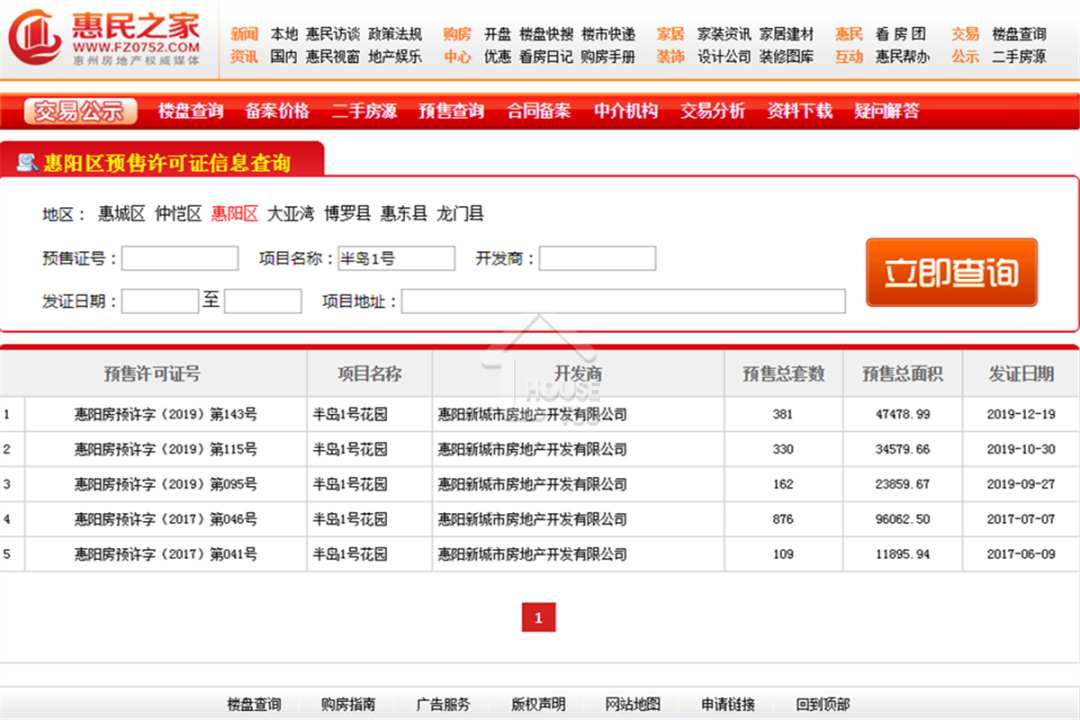The width and height of the screenshot is (1080, 720).
Task: Open the footer 版权声明 link
Action: pyautogui.click(x=538, y=704)
